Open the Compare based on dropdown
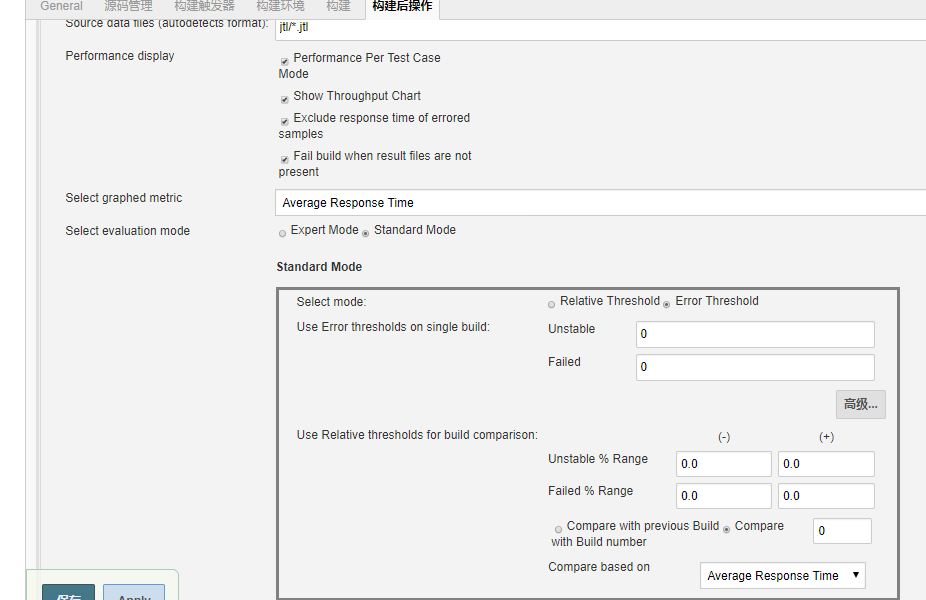 782,575
